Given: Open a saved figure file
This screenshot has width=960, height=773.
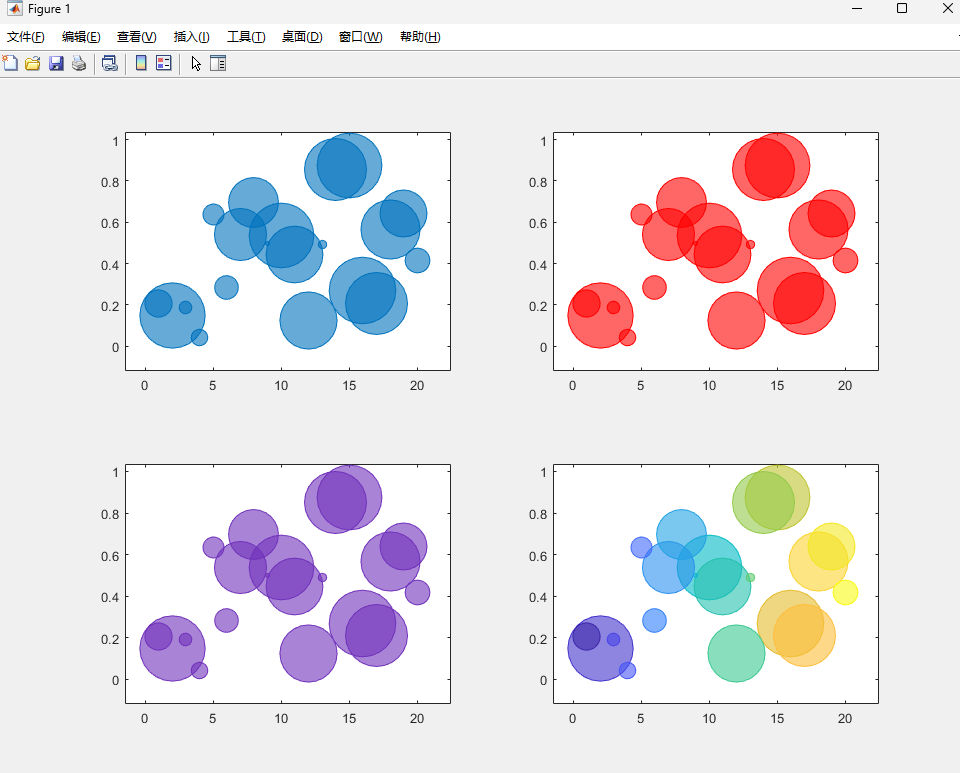Looking at the screenshot, I should (x=32, y=63).
